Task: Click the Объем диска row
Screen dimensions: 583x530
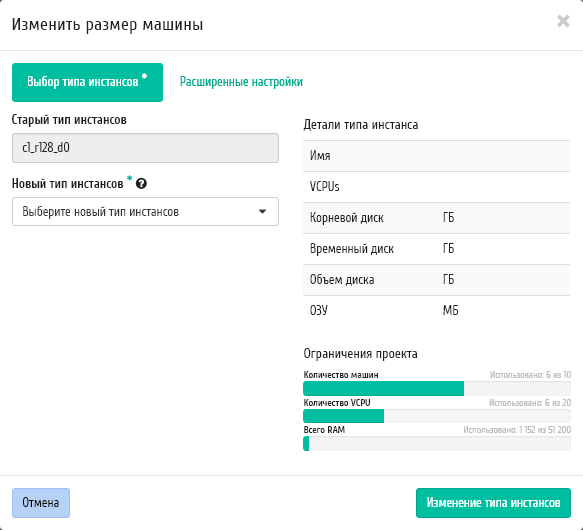Action: click(x=437, y=280)
